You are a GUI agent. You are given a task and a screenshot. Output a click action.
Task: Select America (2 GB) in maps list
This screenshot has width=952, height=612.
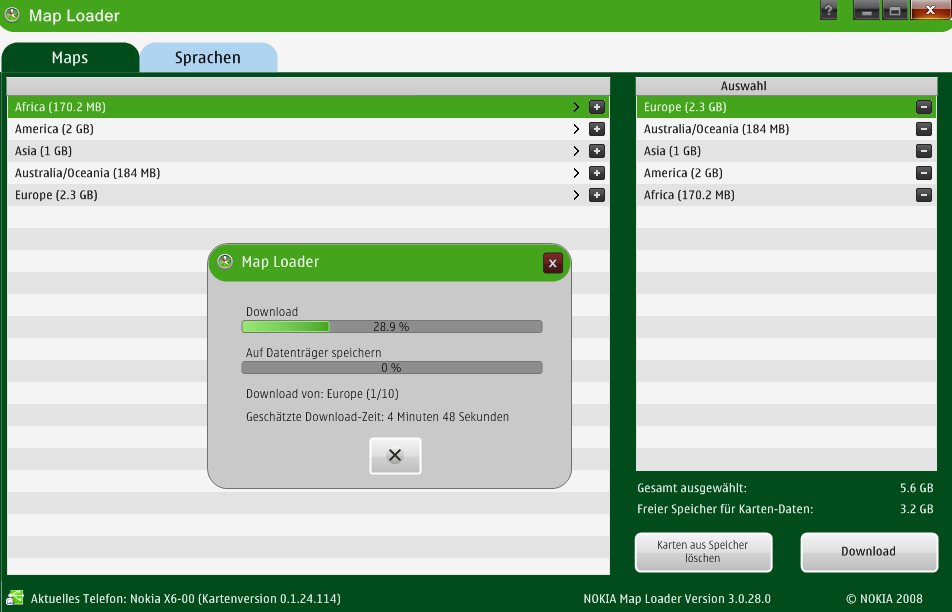[x=308, y=129]
